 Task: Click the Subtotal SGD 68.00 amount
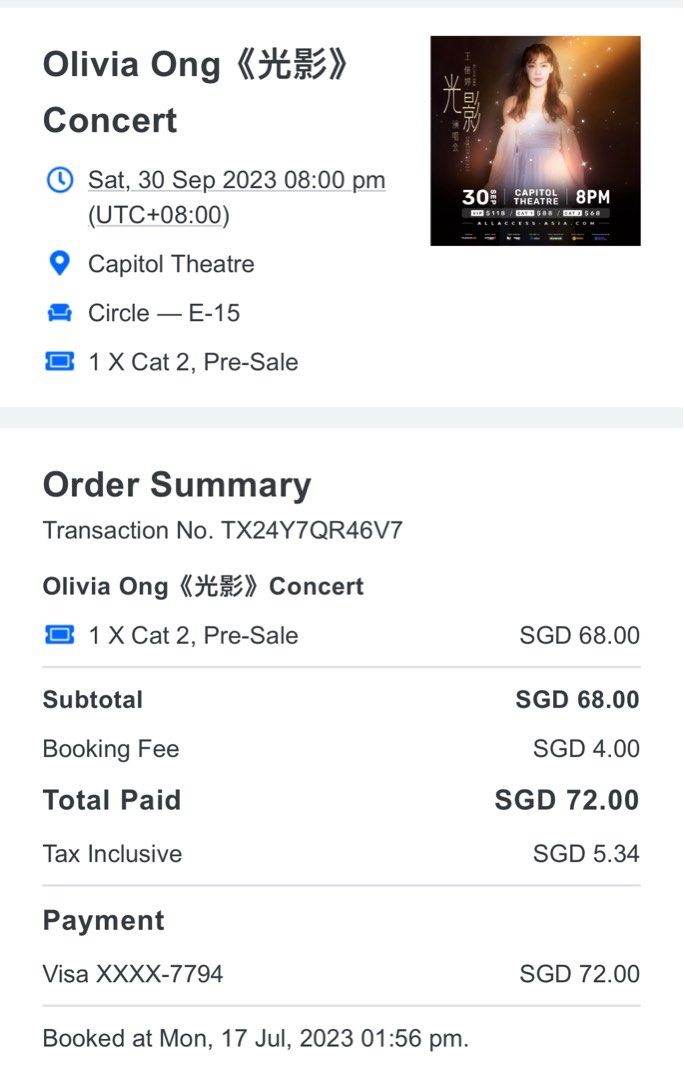click(577, 699)
